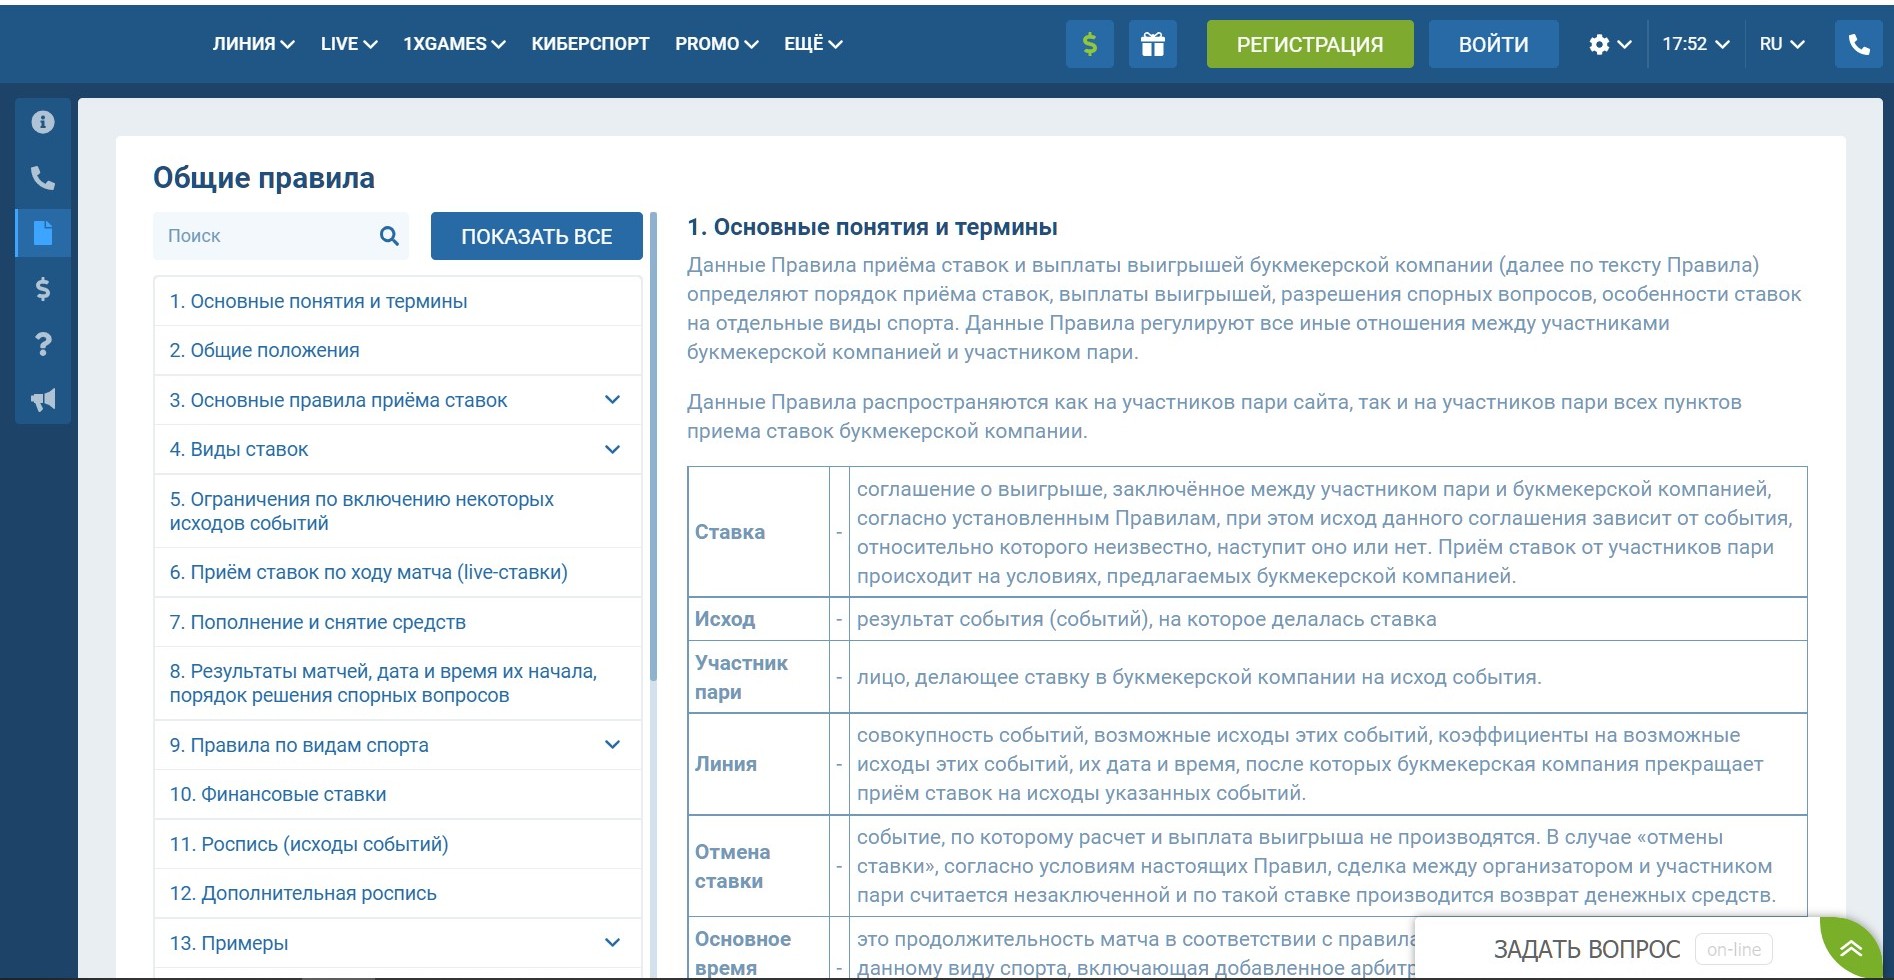Open contacts via sidebar phone icon
1894x980 pixels.
[42, 178]
